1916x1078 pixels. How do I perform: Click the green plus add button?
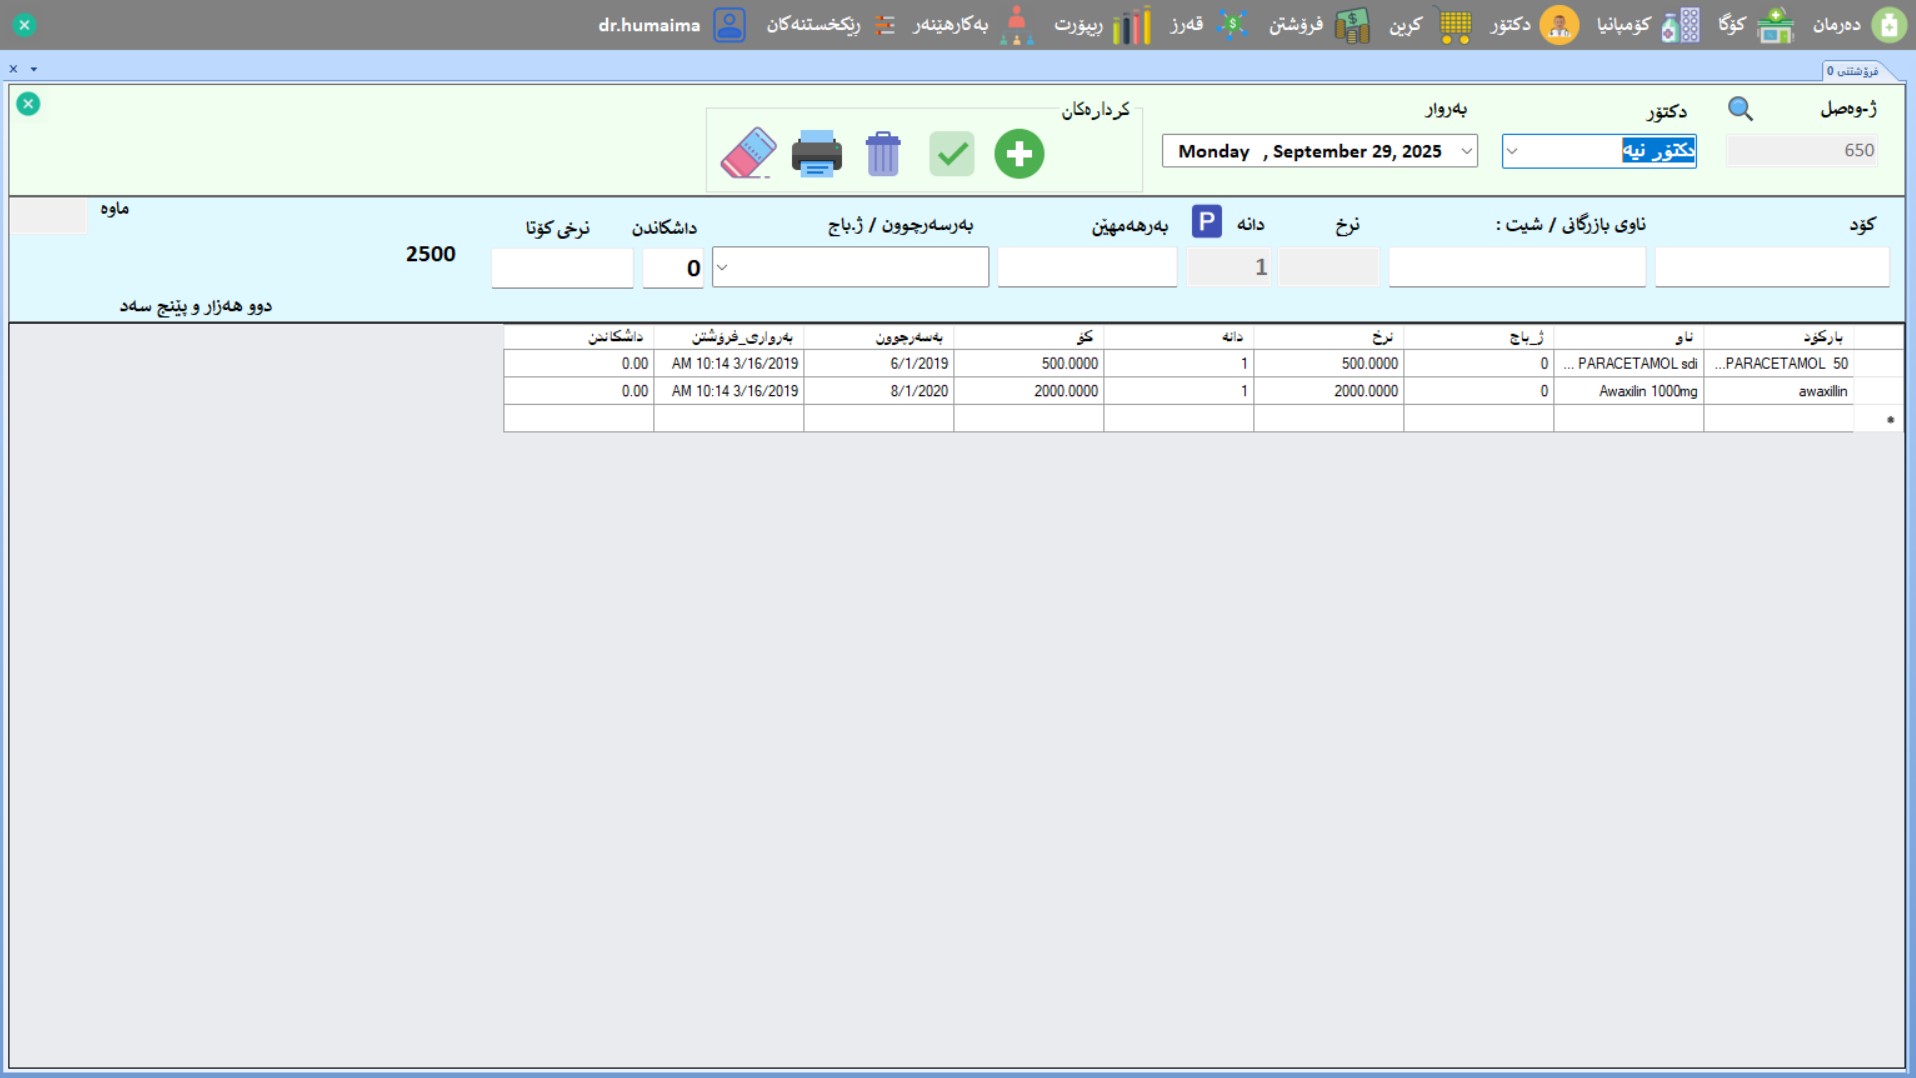click(1019, 154)
